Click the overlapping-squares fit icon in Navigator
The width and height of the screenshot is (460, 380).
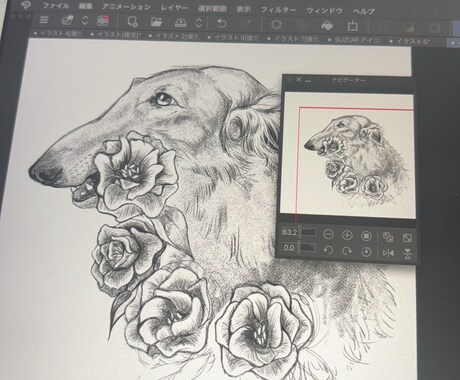point(388,237)
